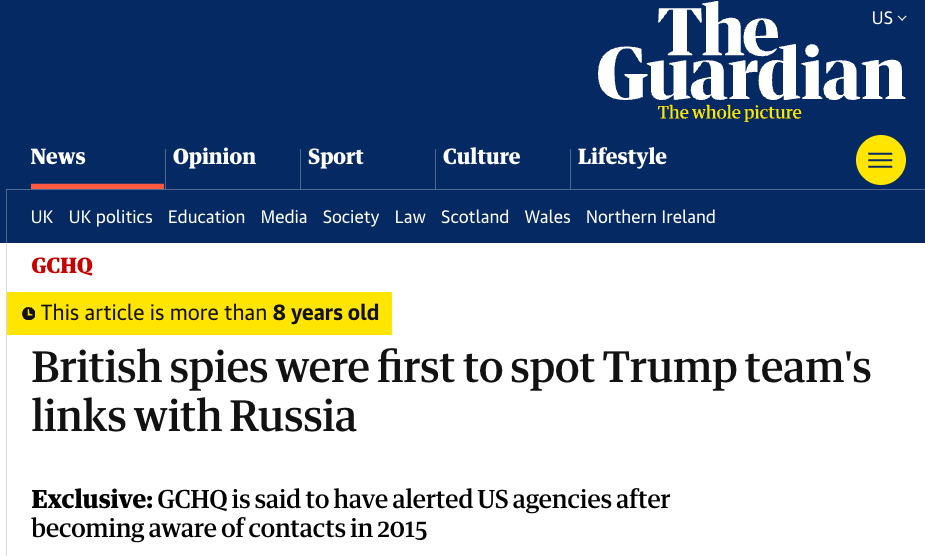The image size is (925, 556).
Task: Open the Opinion section
Action: pos(214,157)
